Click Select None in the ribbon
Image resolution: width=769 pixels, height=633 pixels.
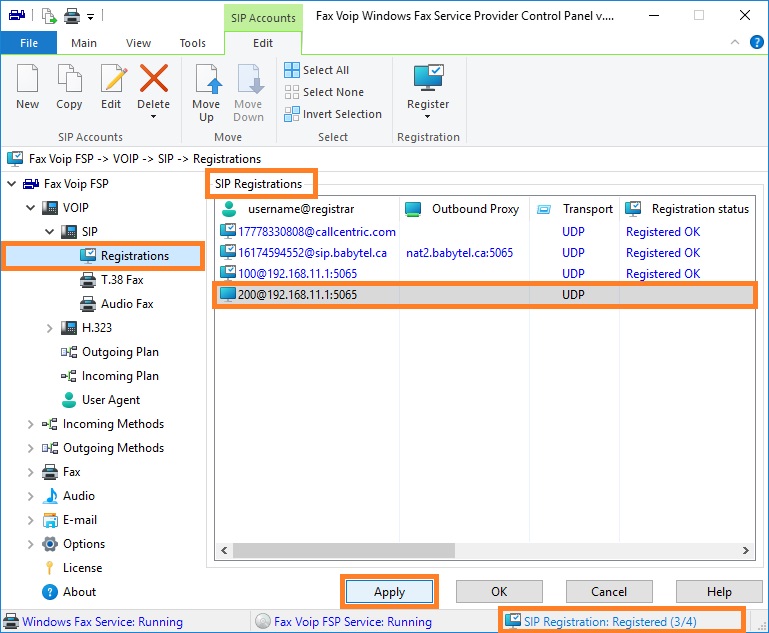click(x=324, y=92)
